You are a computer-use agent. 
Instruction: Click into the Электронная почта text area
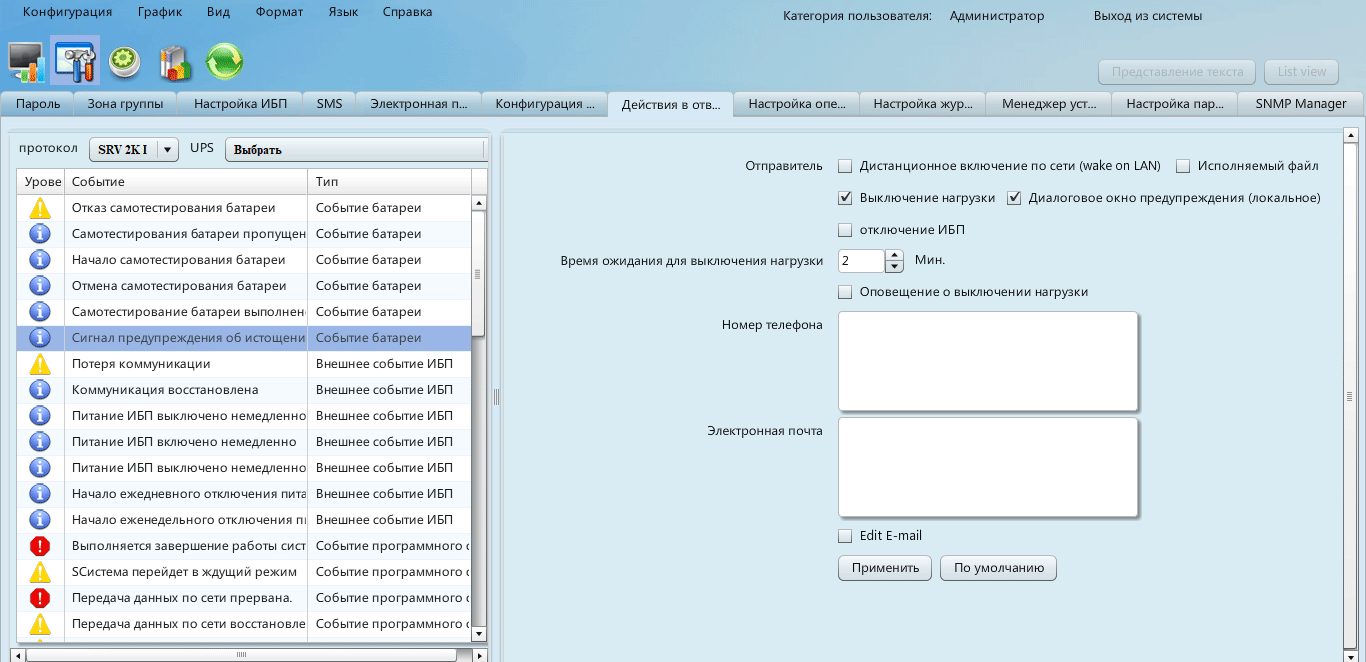[x=988, y=467]
